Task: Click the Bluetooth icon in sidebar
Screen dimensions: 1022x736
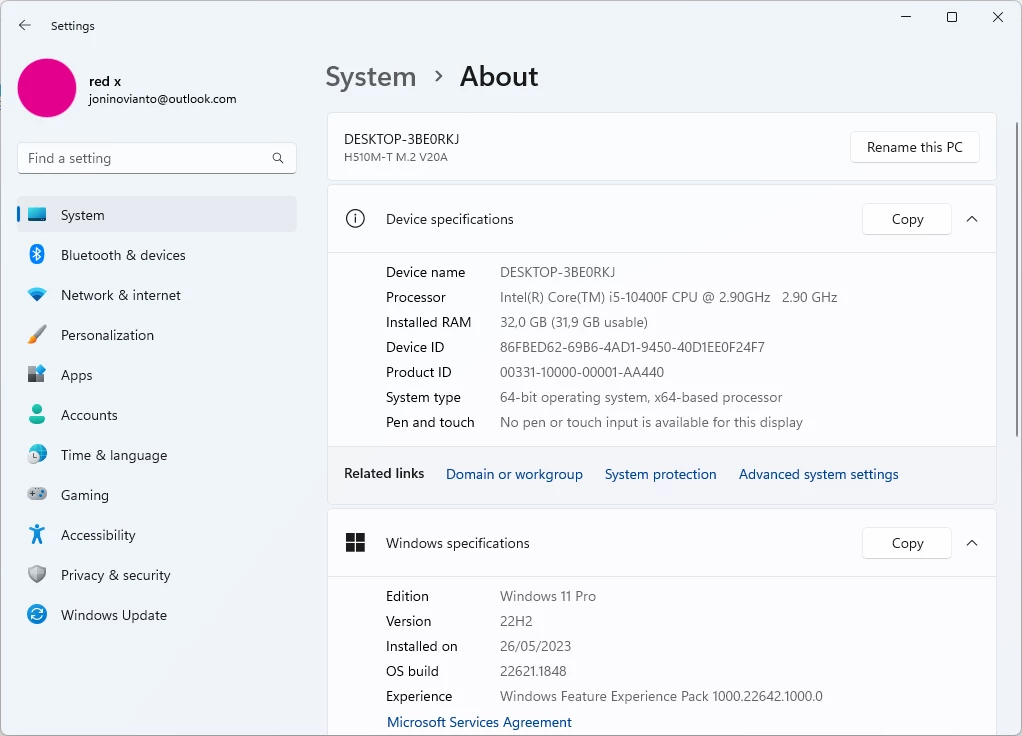Action: (37, 254)
